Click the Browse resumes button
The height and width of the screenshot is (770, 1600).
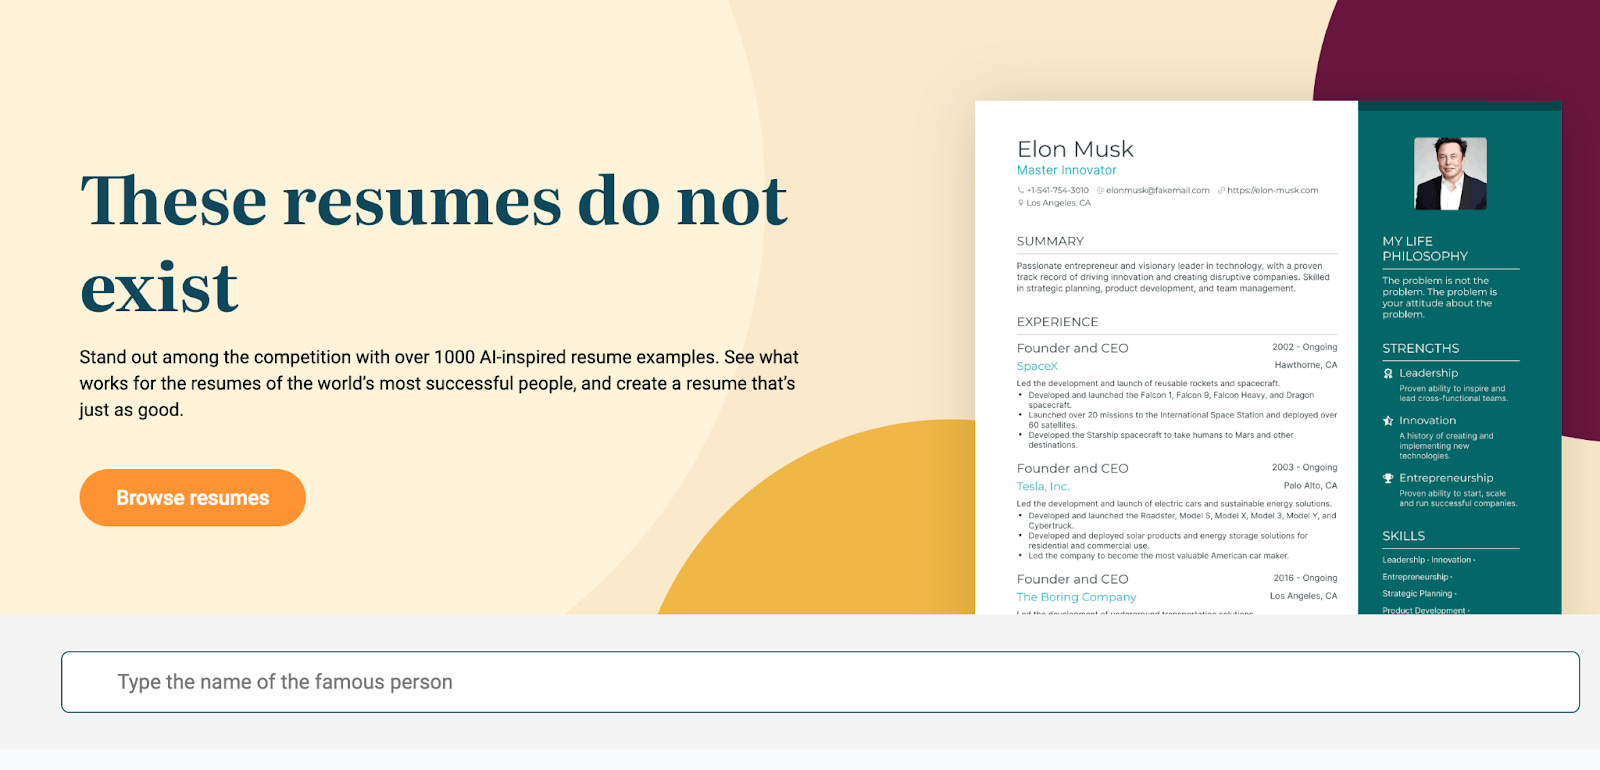[193, 498]
